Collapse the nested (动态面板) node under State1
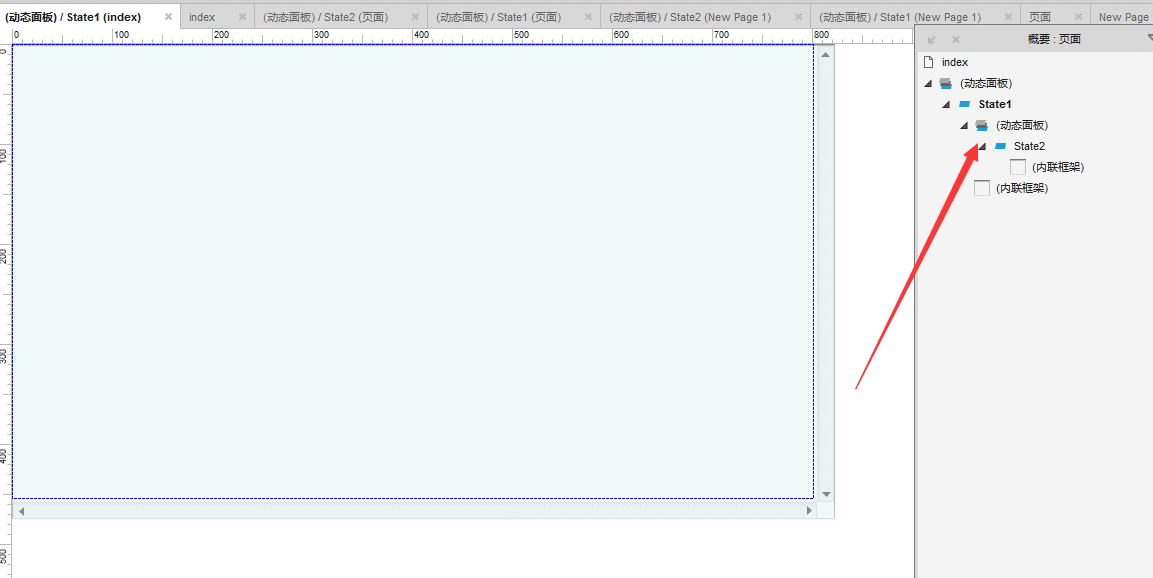This screenshot has width=1153, height=578. [x=964, y=126]
